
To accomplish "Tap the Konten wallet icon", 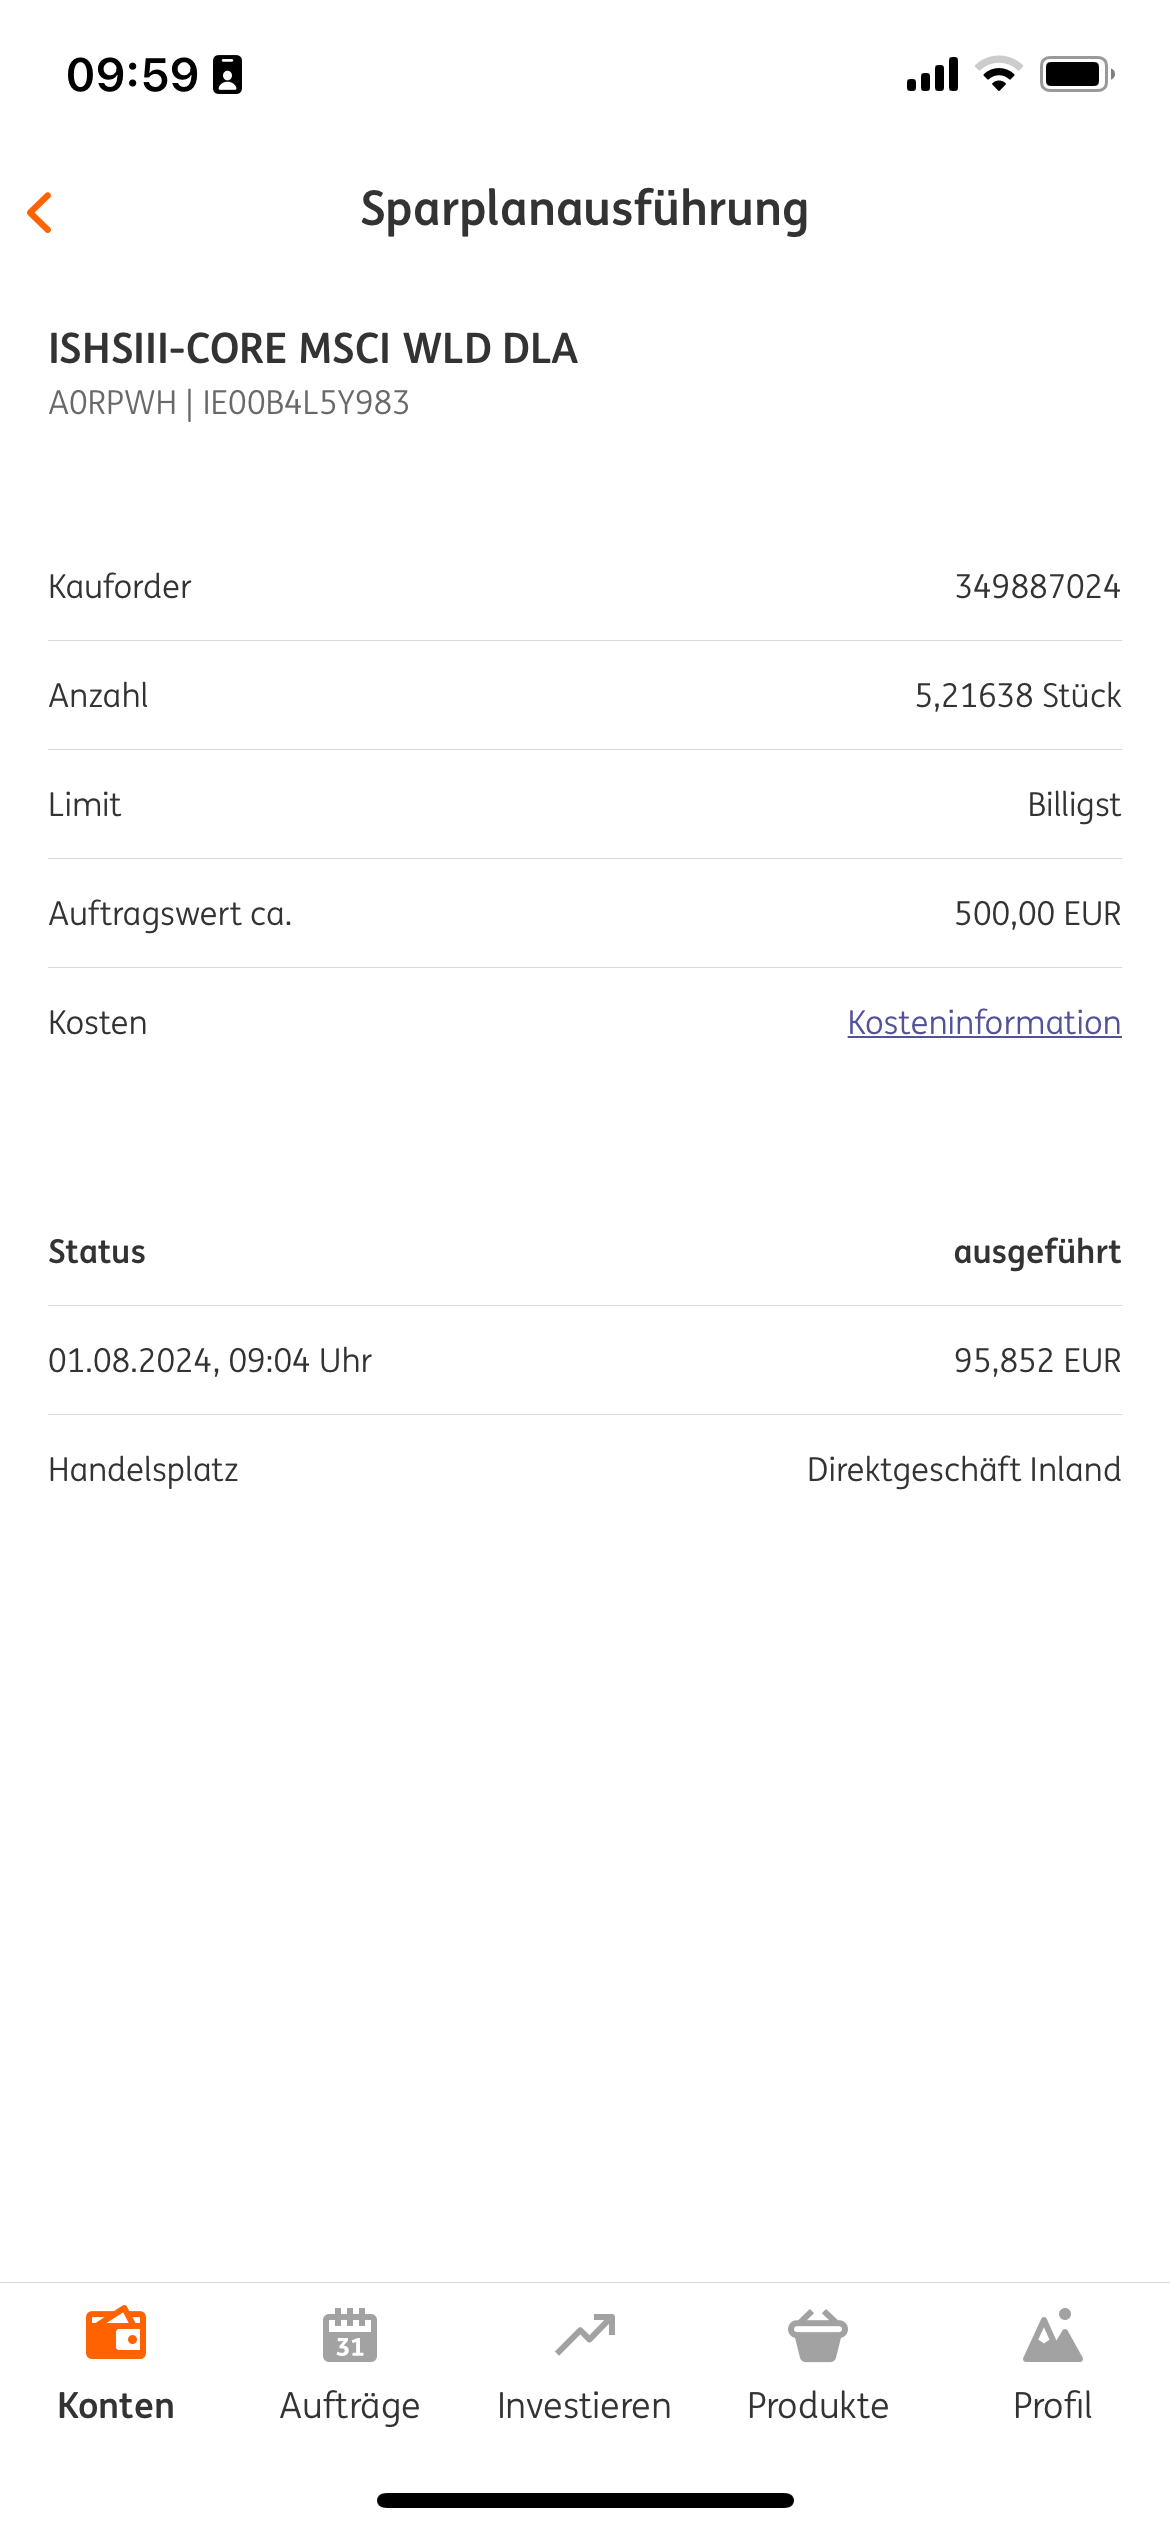I will click(116, 2334).
